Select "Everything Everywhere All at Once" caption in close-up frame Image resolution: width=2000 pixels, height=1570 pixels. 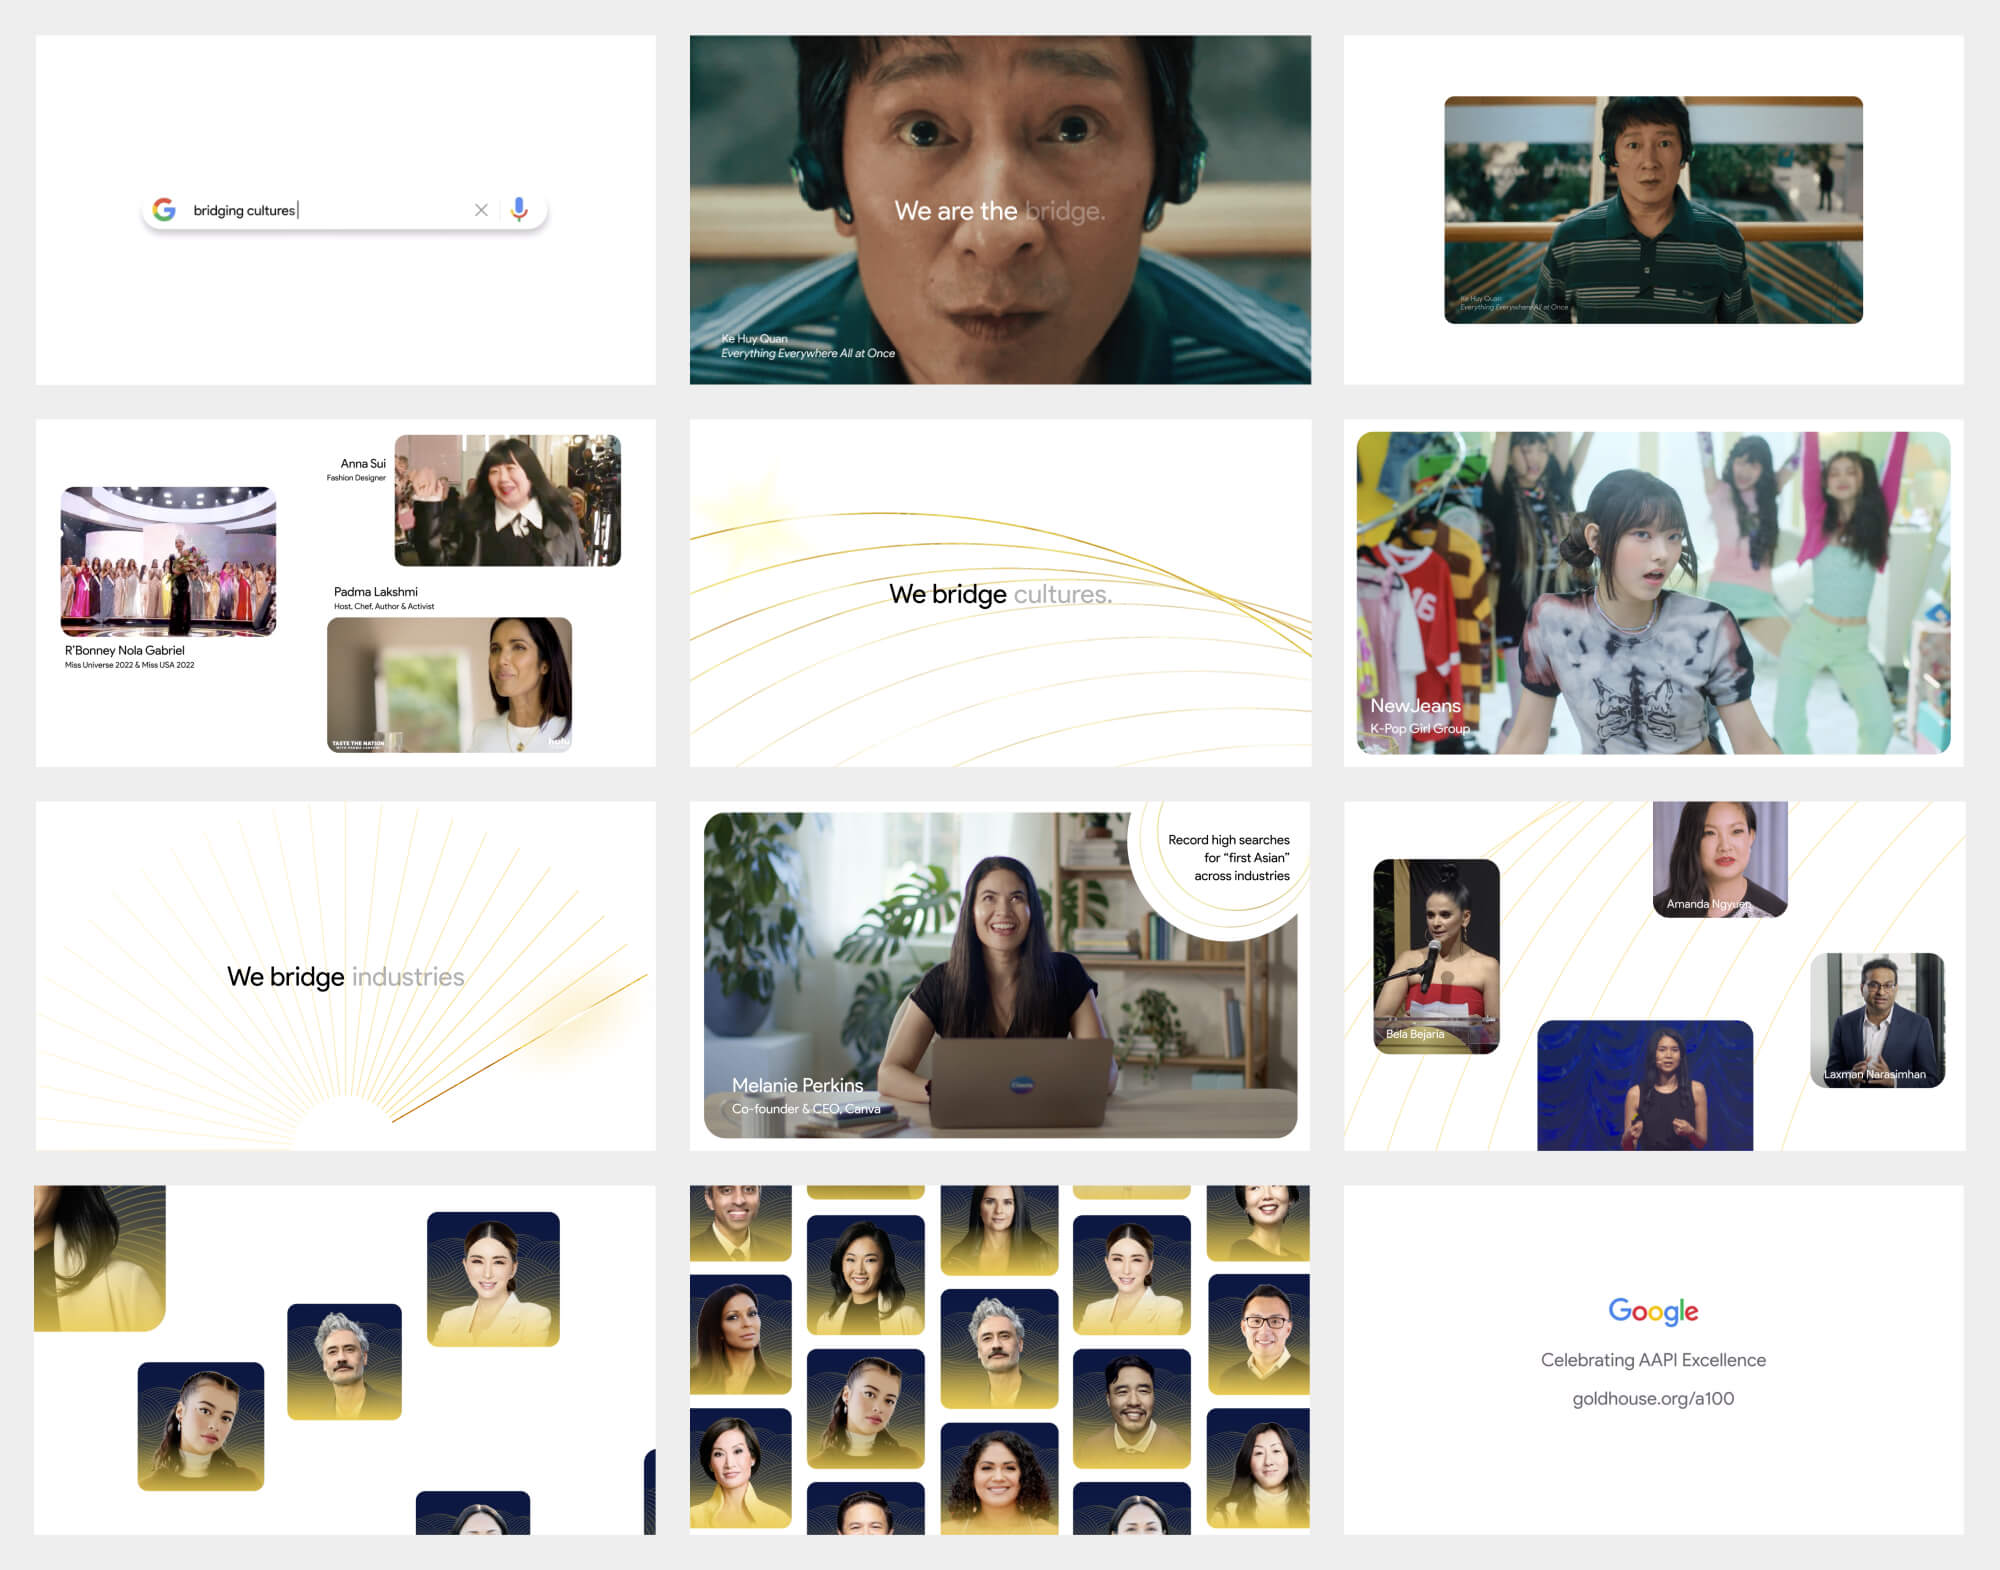tap(808, 353)
